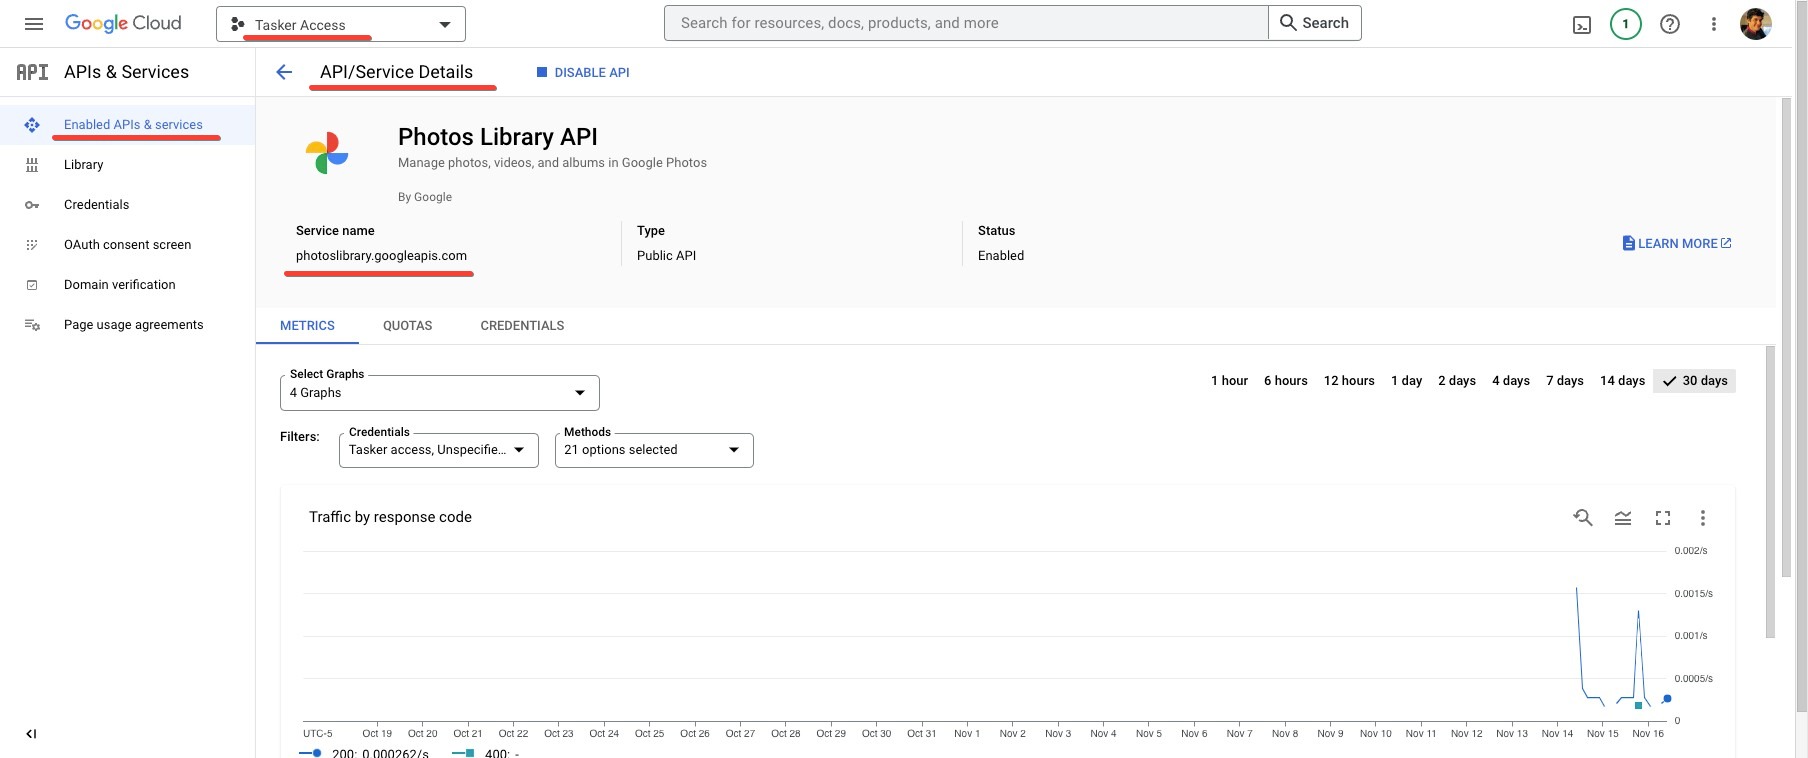Reset zoom on the traffic chart

pos(1583,518)
